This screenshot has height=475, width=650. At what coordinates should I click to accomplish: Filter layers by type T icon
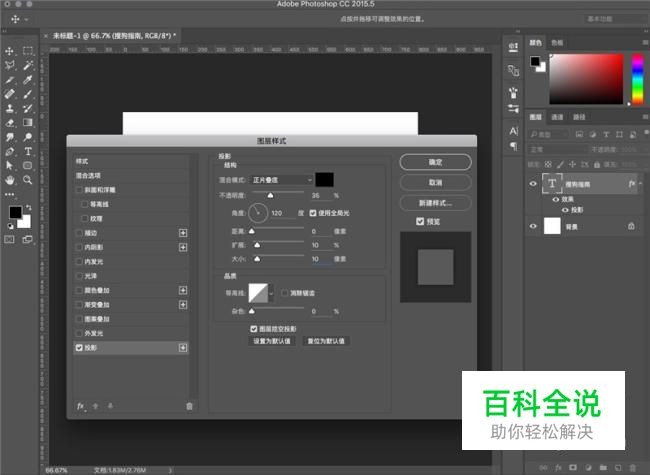coord(606,134)
